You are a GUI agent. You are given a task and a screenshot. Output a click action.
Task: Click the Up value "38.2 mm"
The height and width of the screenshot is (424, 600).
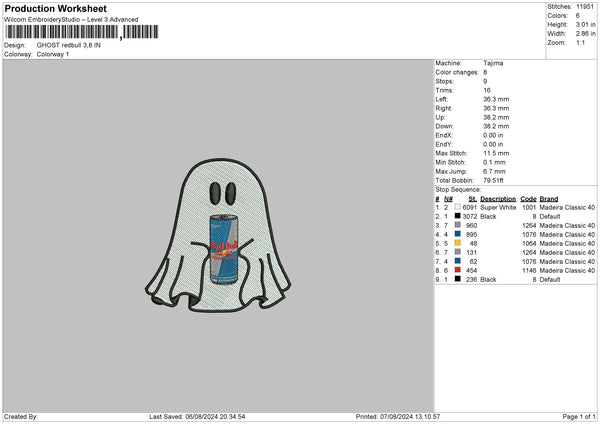pos(496,117)
